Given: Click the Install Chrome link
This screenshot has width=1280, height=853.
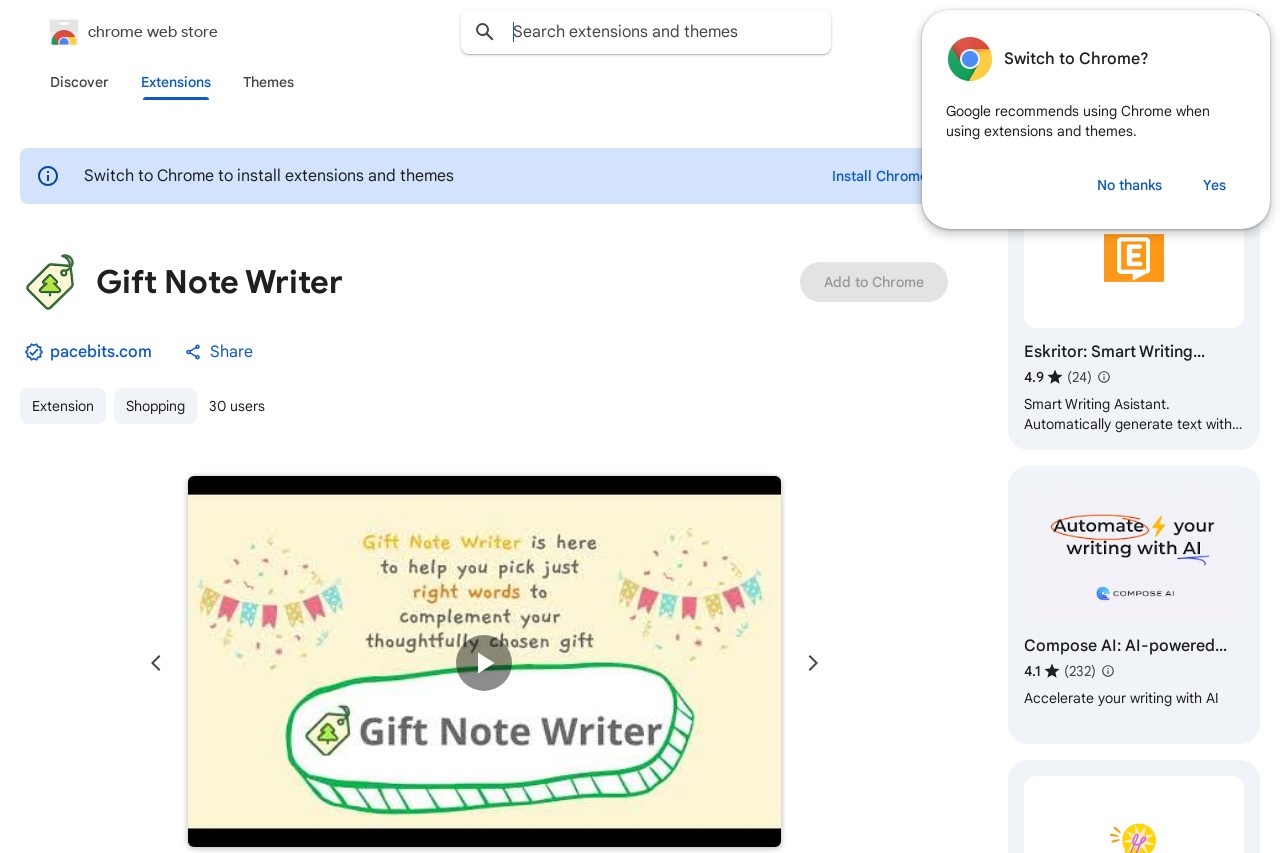Looking at the screenshot, I should (x=877, y=176).
